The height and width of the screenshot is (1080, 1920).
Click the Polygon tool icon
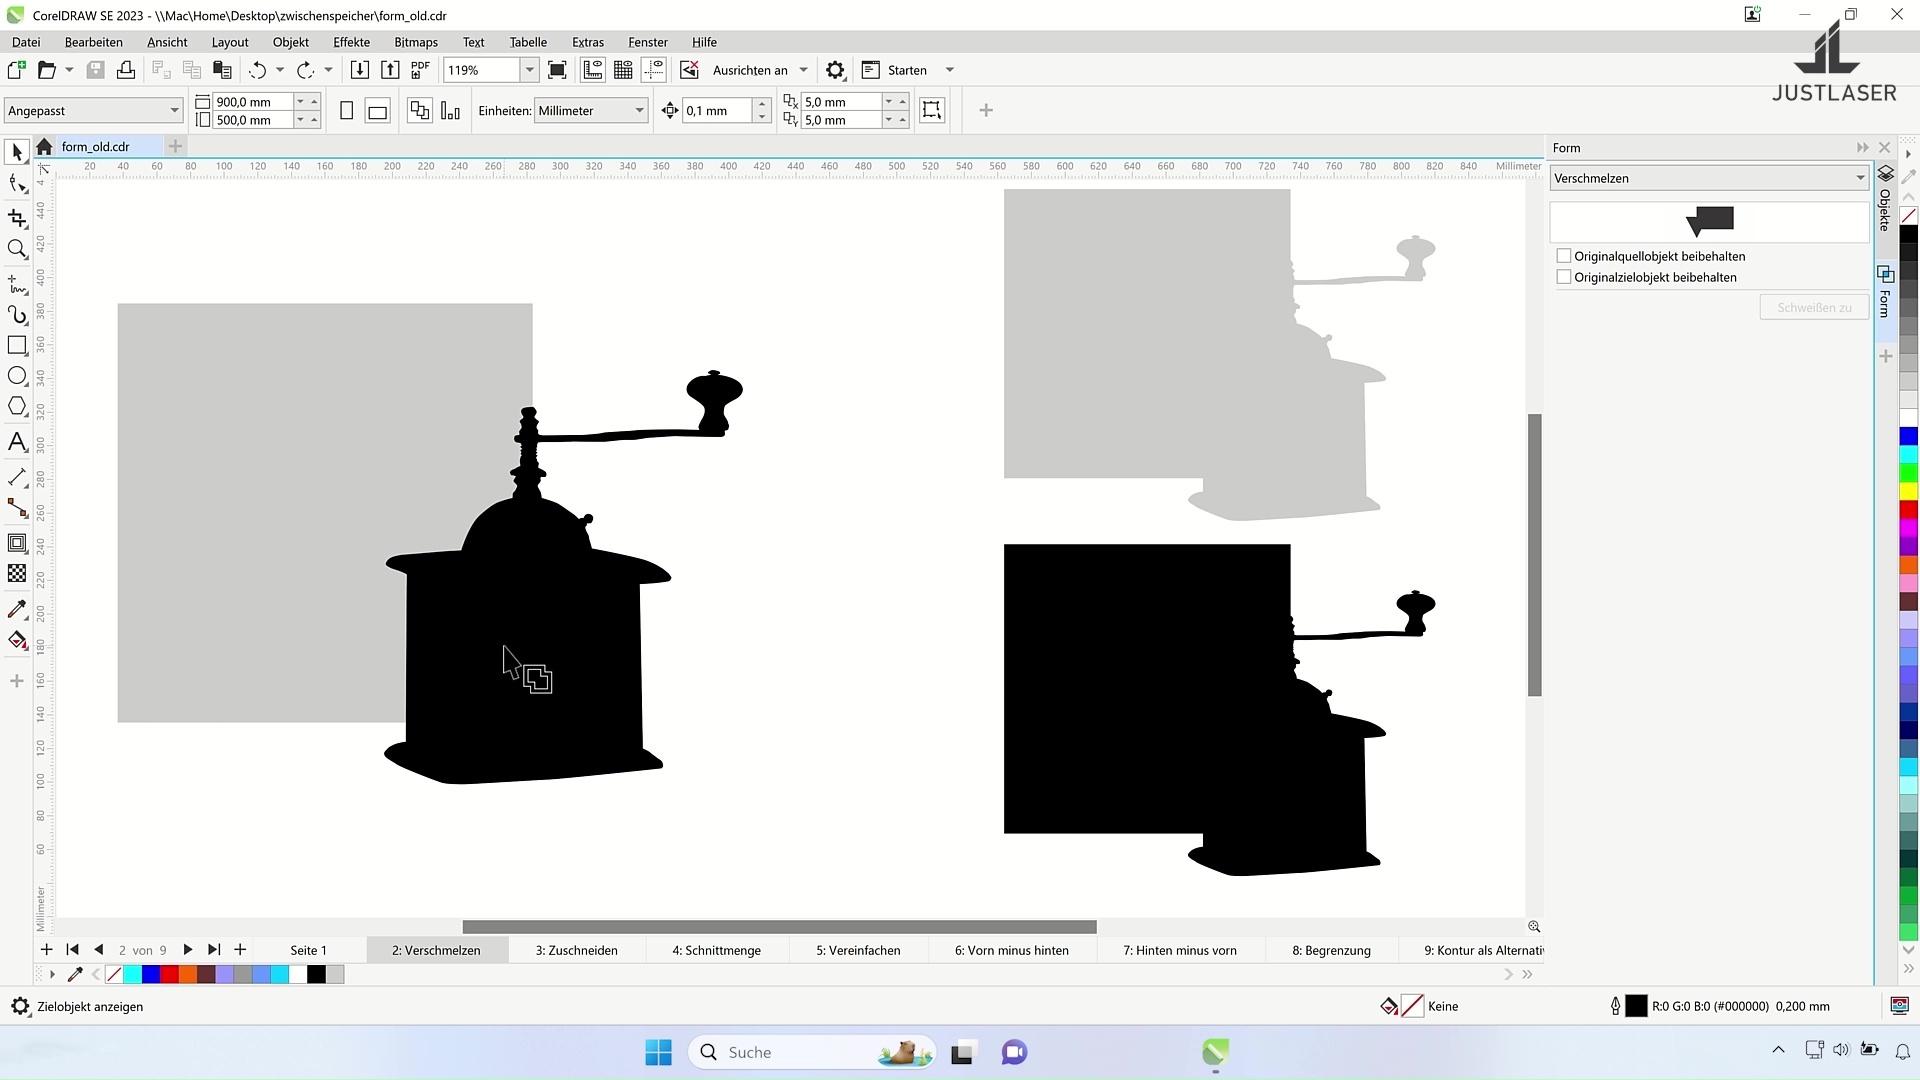click(x=17, y=407)
